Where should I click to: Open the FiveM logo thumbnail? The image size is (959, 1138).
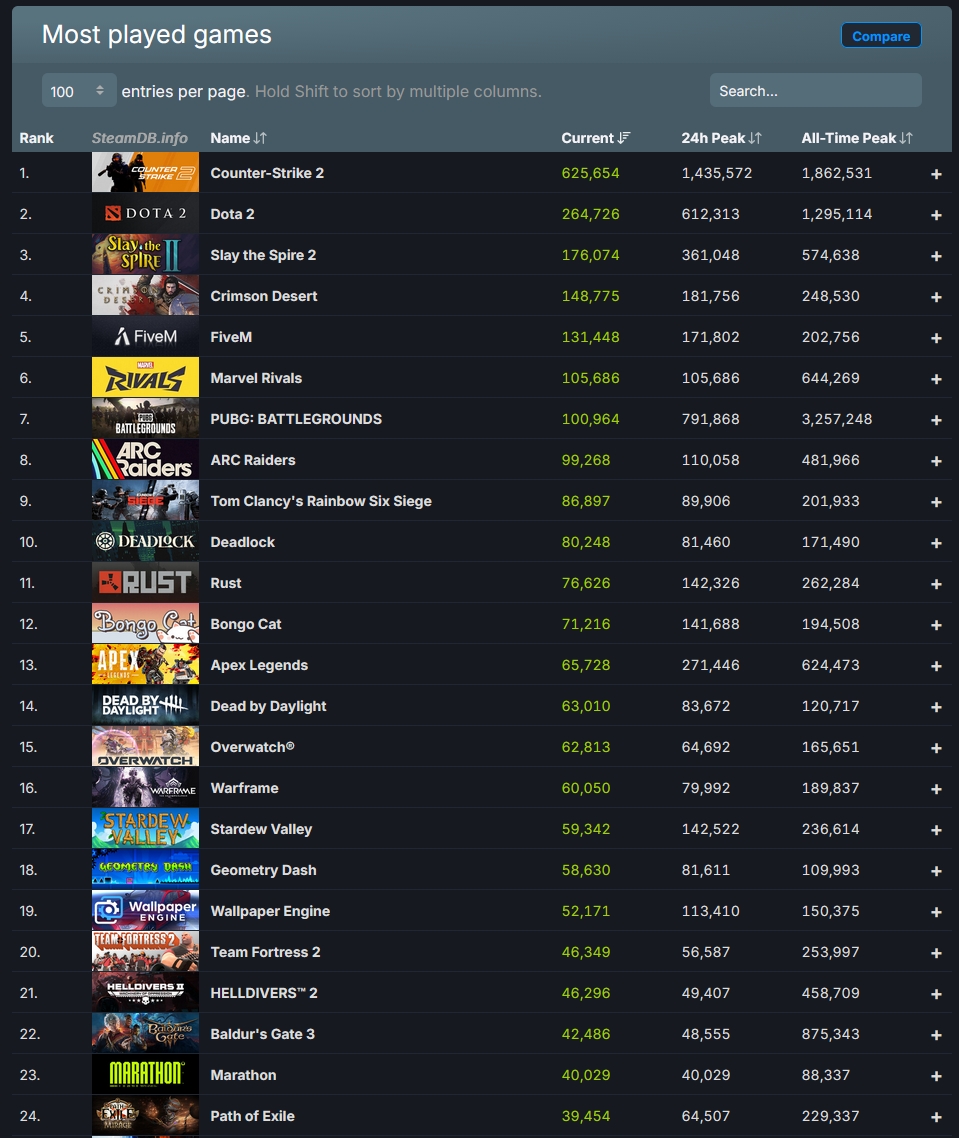point(145,336)
